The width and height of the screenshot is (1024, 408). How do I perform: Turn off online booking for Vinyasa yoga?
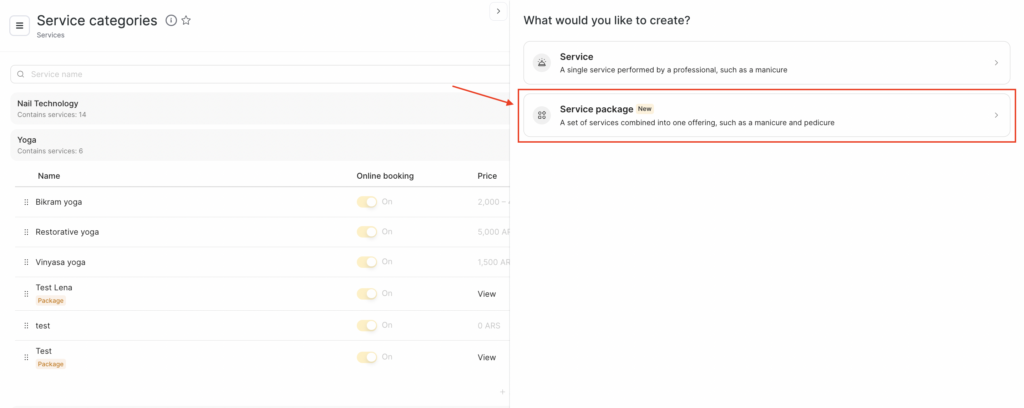[x=367, y=262]
